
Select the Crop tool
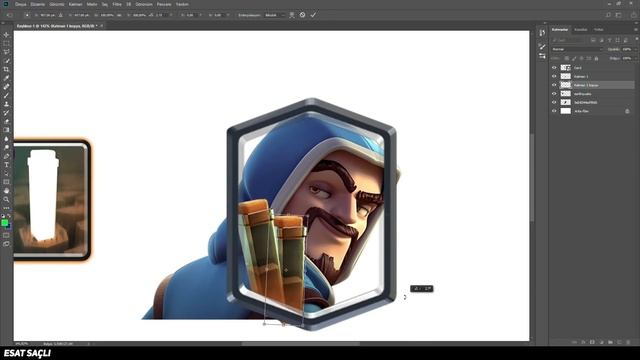tap(6, 69)
